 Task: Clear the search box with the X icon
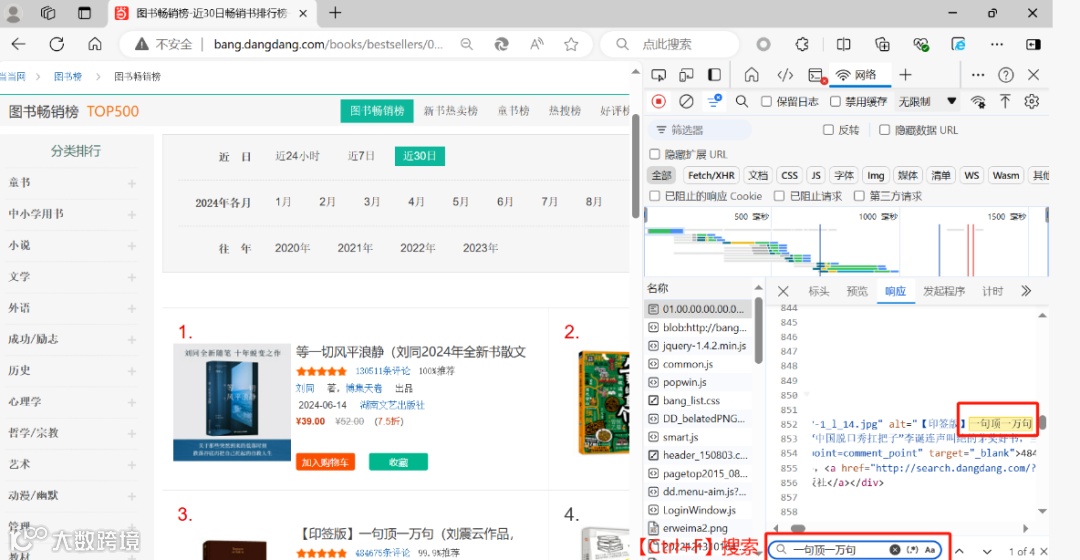(894, 550)
